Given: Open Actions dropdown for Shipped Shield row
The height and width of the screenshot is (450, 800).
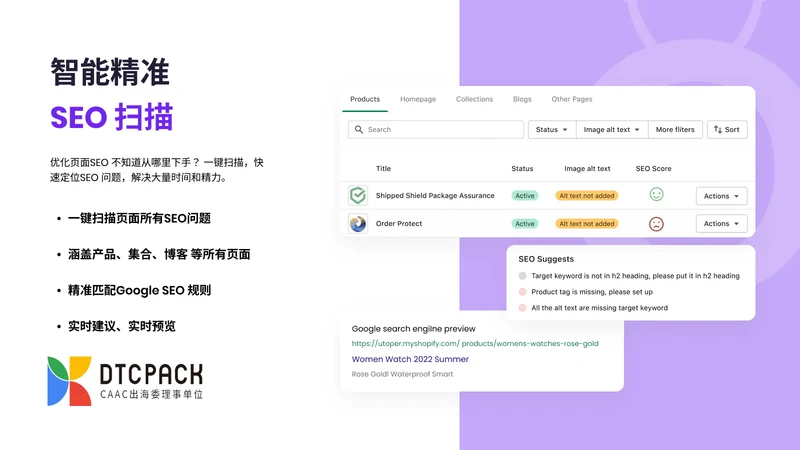Looking at the screenshot, I should tap(721, 196).
